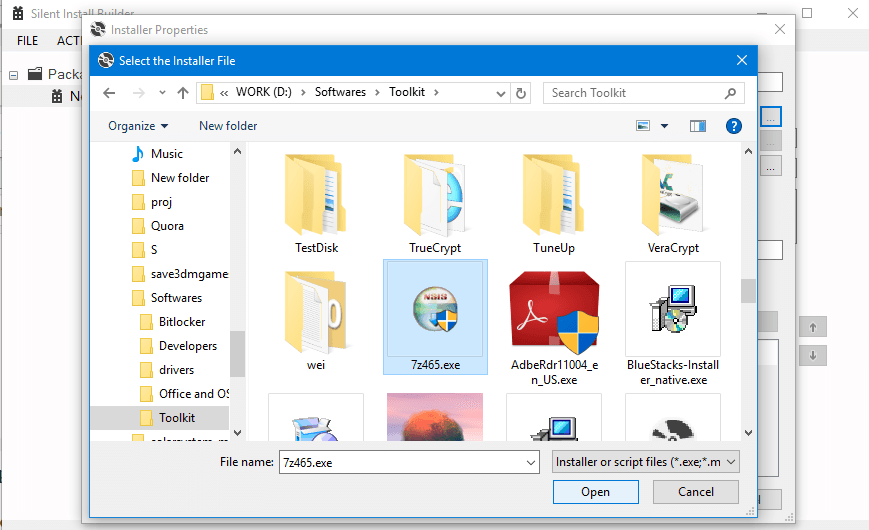The image size is (869, 530).
Task: Refresh the Toolkit folder view
Action: pos(520,93)
